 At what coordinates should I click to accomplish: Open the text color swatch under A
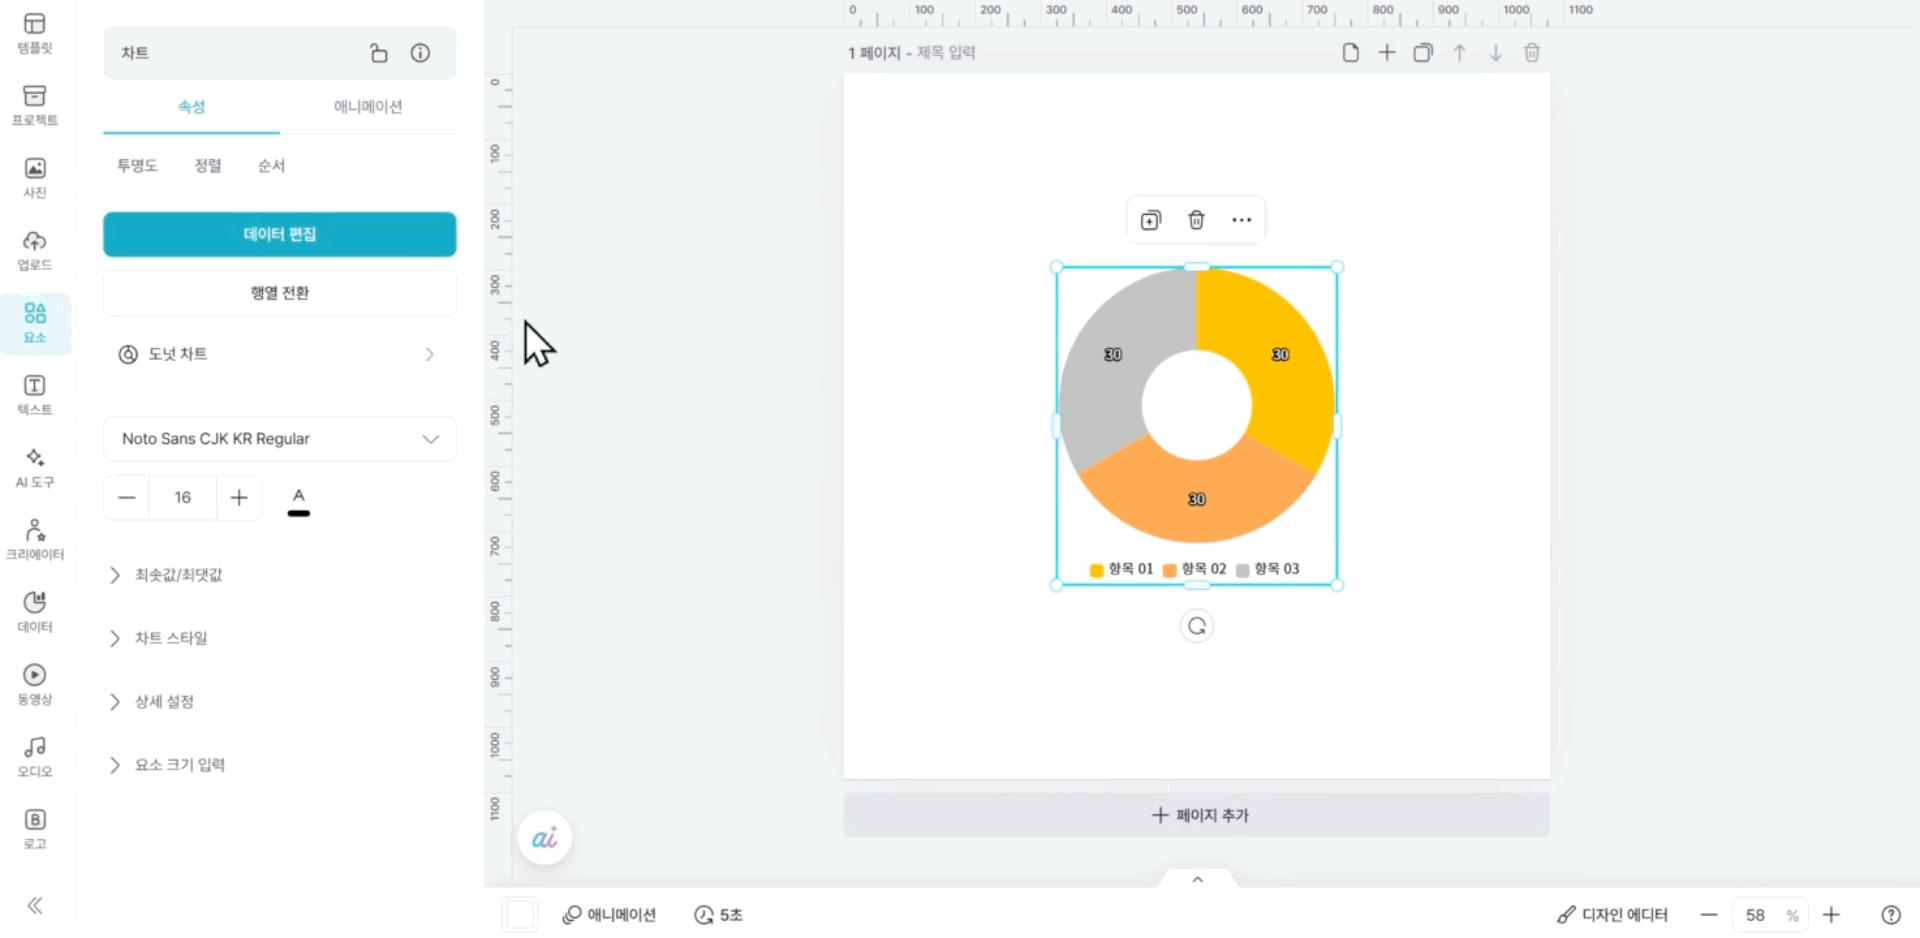[x=299, y=501]
